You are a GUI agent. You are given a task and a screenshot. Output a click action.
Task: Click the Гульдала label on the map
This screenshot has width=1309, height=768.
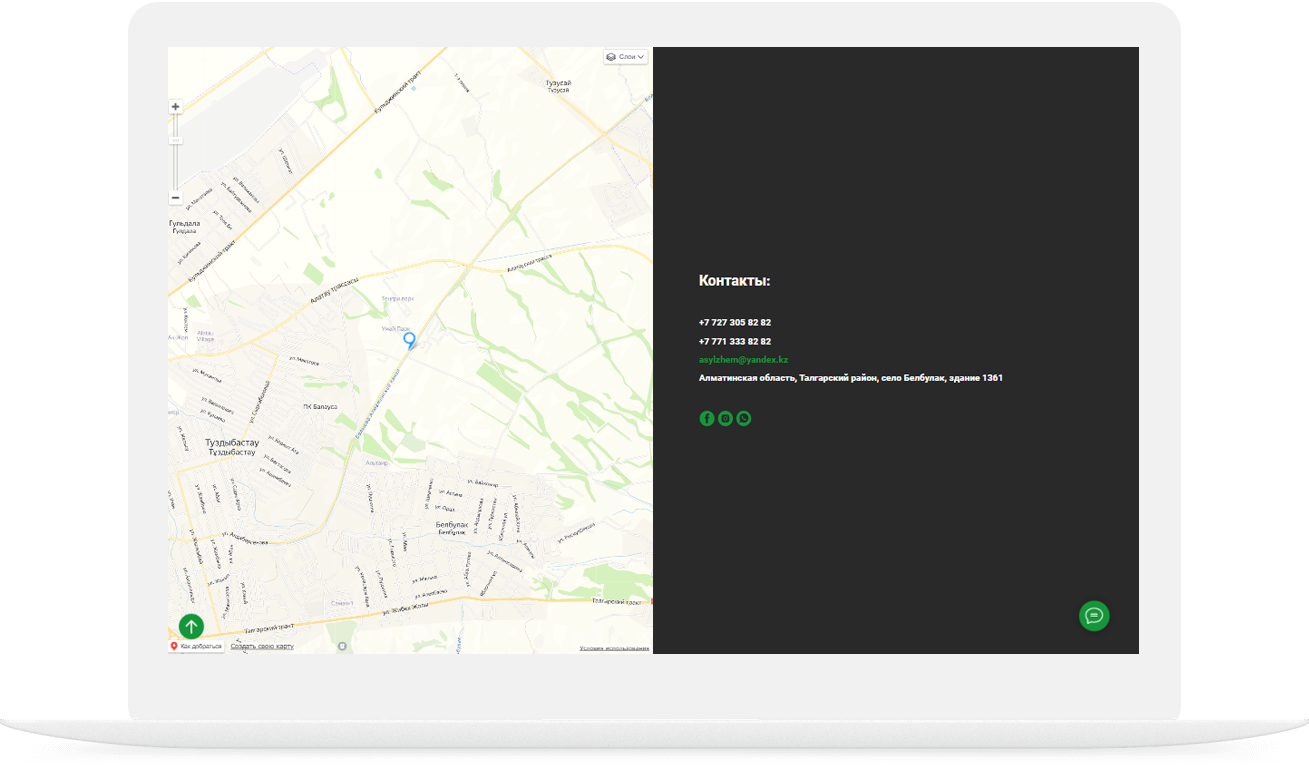pos(184,224)
